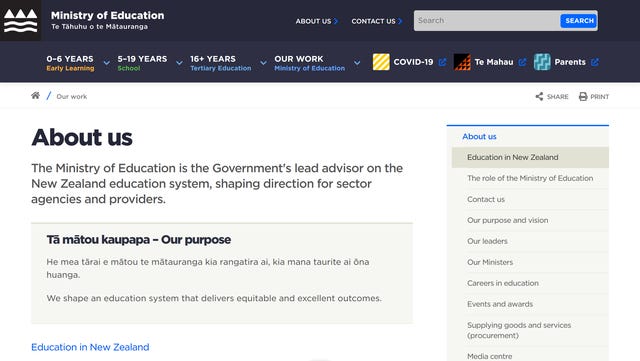Screen dimensions: 640x361
Task: Select Education in New Zealand in the sidebar
Action: 530,157
